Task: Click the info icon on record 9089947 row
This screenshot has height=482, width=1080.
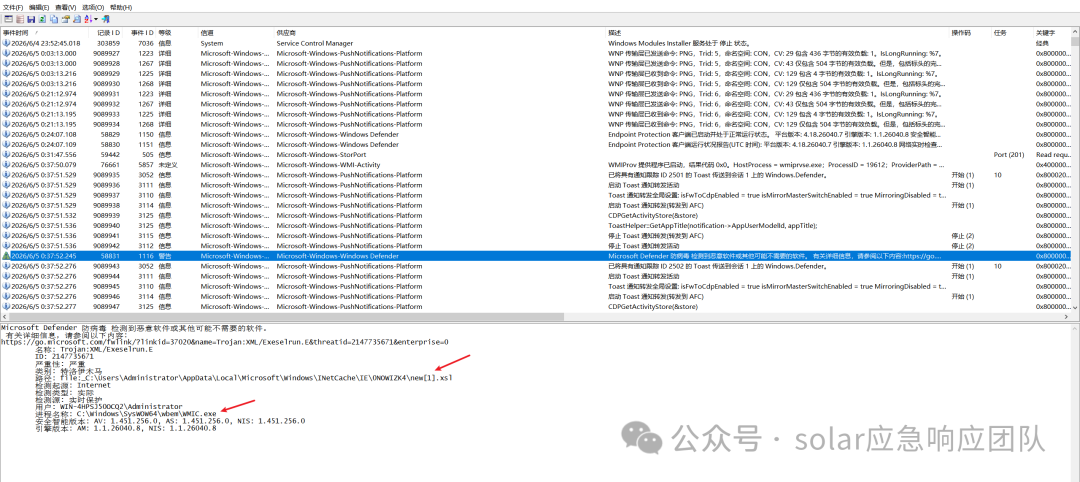Action: (x=6, y=306)
